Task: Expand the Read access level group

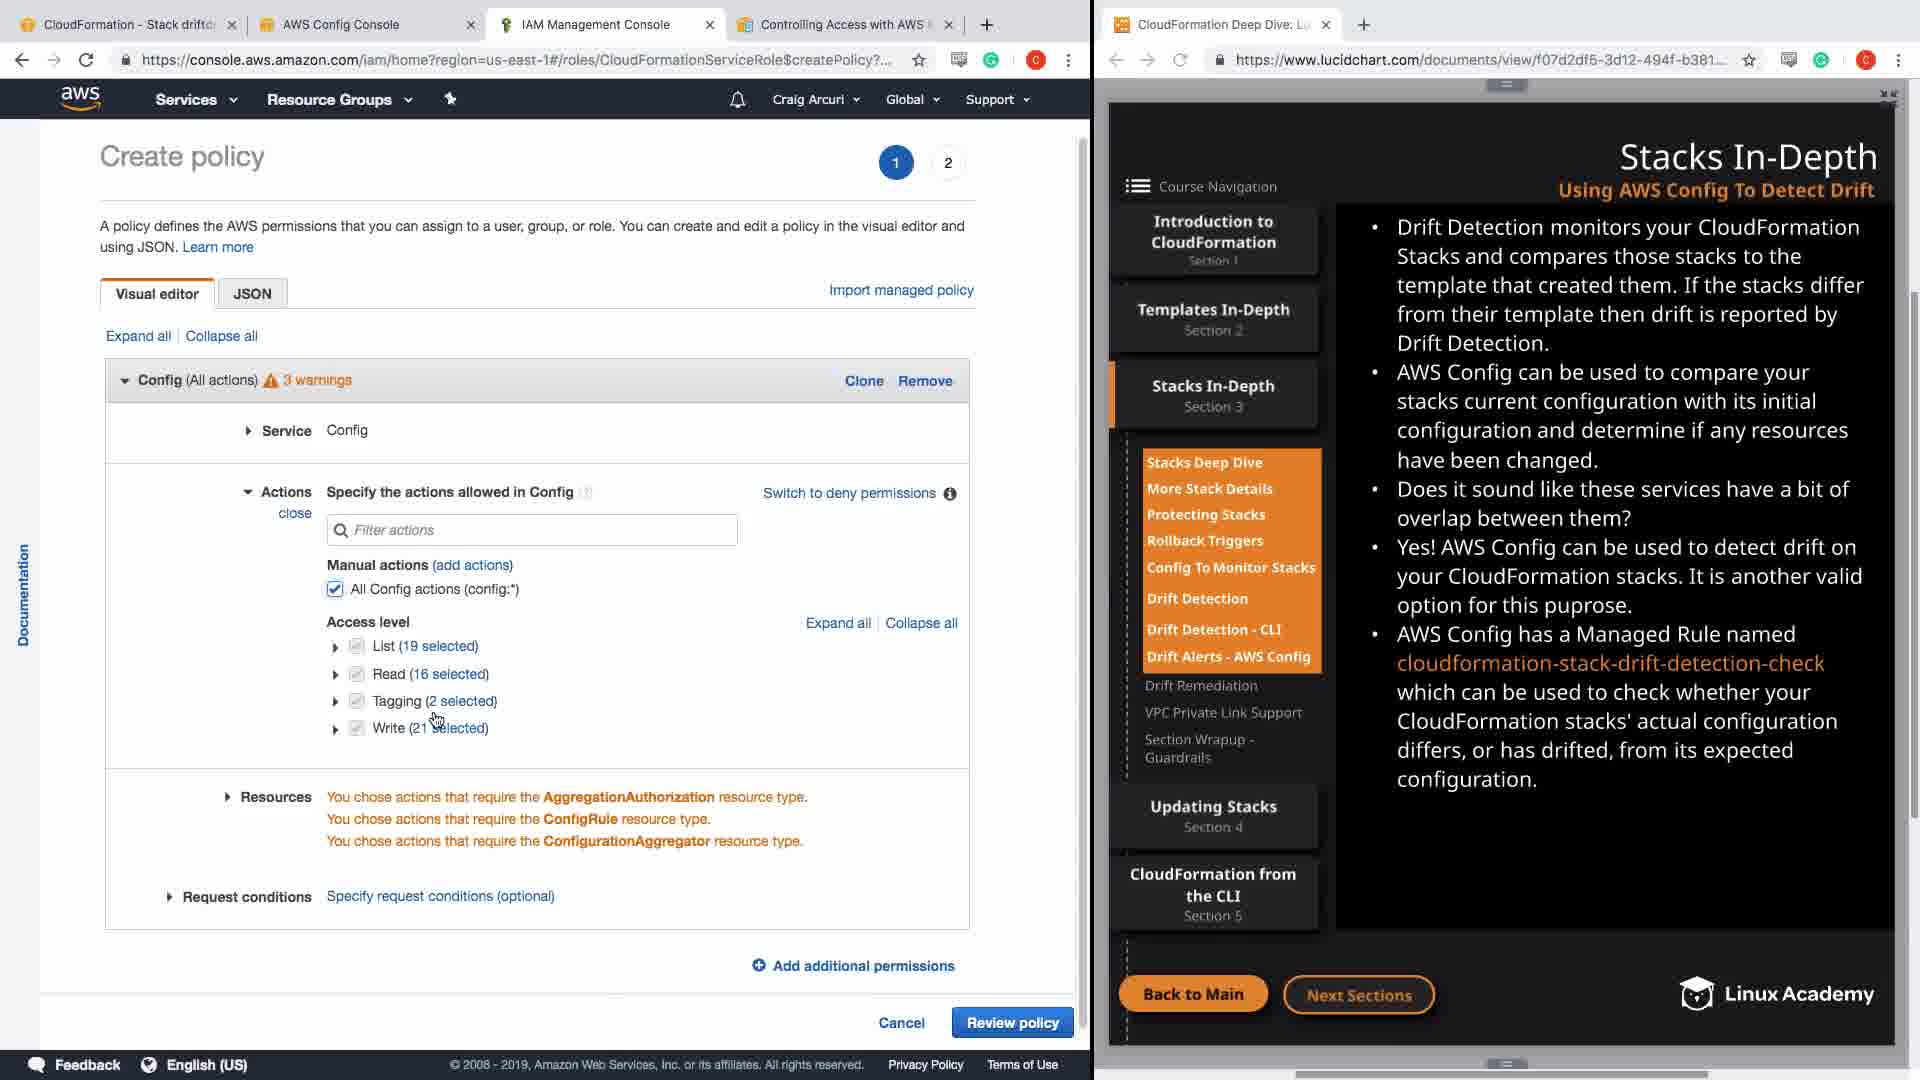Action: (335, 675)
